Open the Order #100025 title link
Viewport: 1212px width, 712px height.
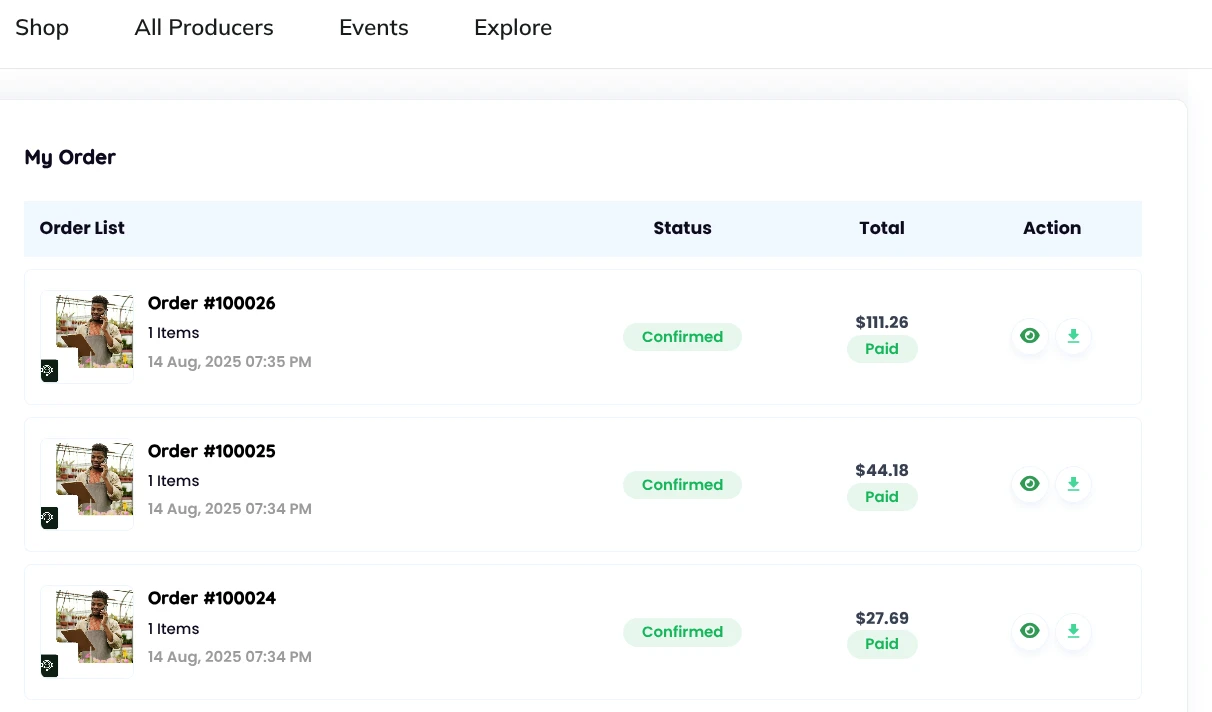[212, 451]
